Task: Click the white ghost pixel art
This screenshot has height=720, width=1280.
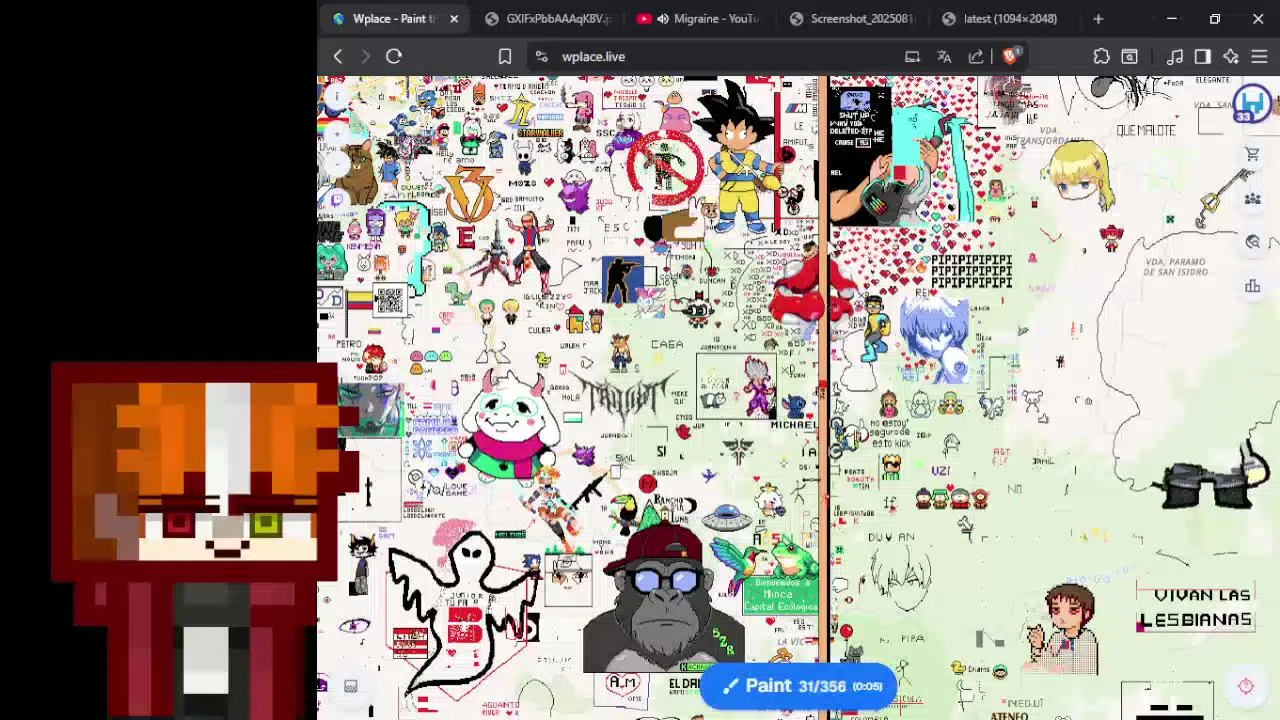Action: 463,610
